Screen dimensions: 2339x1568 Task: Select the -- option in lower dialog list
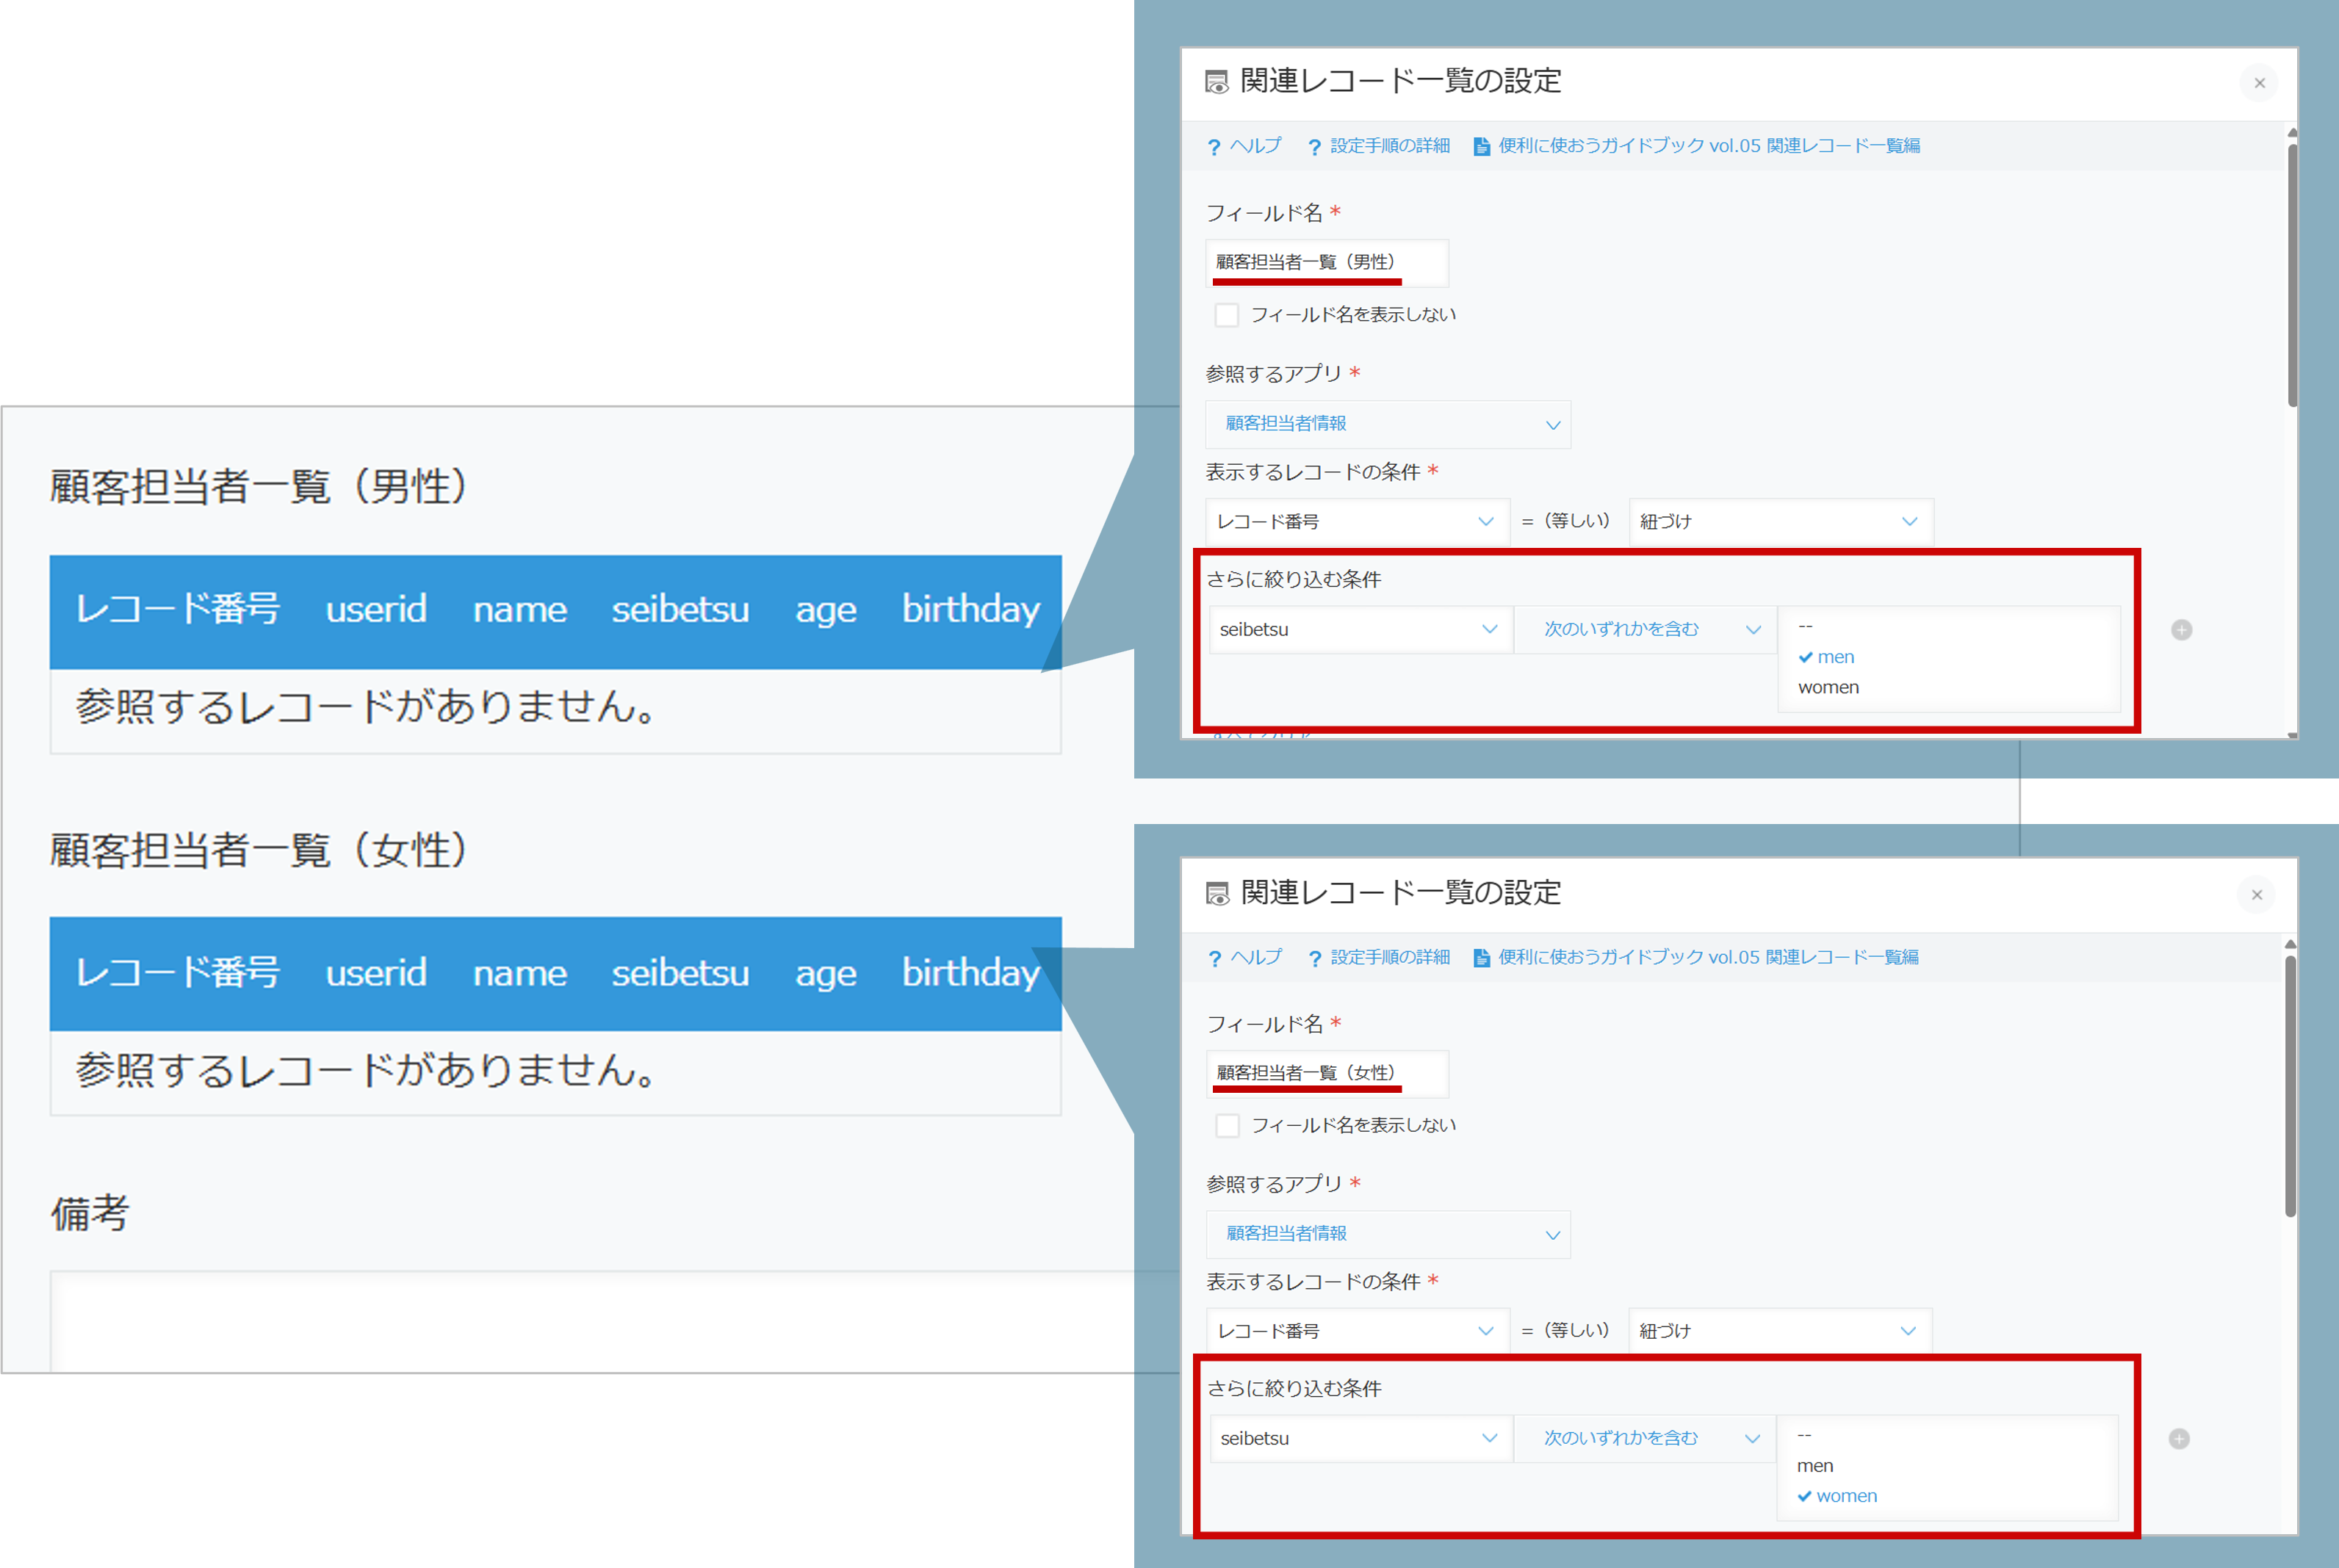1805,1436
